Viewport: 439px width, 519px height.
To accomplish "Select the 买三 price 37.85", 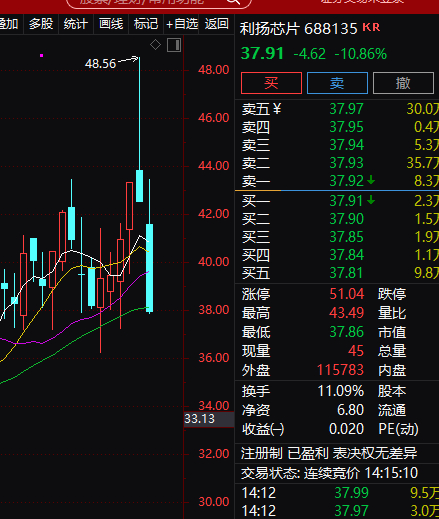I will tap(346, 237).
